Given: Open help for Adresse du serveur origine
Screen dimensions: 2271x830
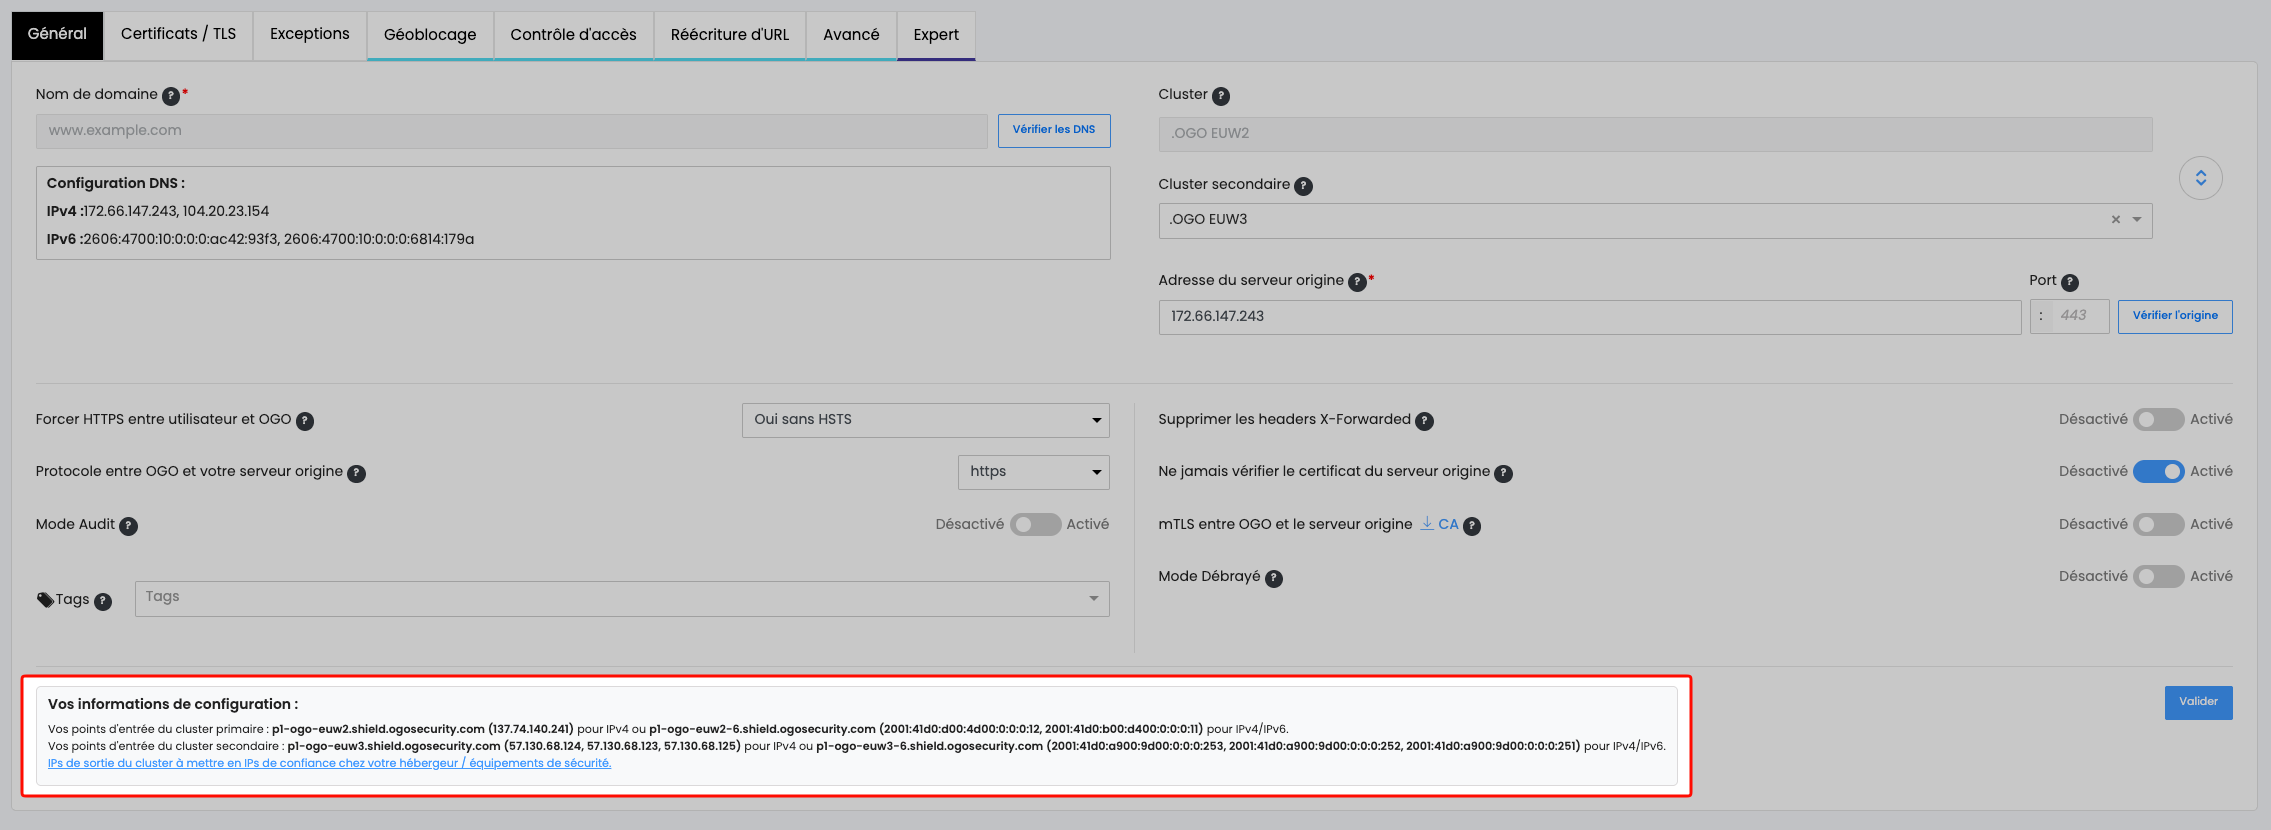Looking at the screenshot, I should point(1357,282).
